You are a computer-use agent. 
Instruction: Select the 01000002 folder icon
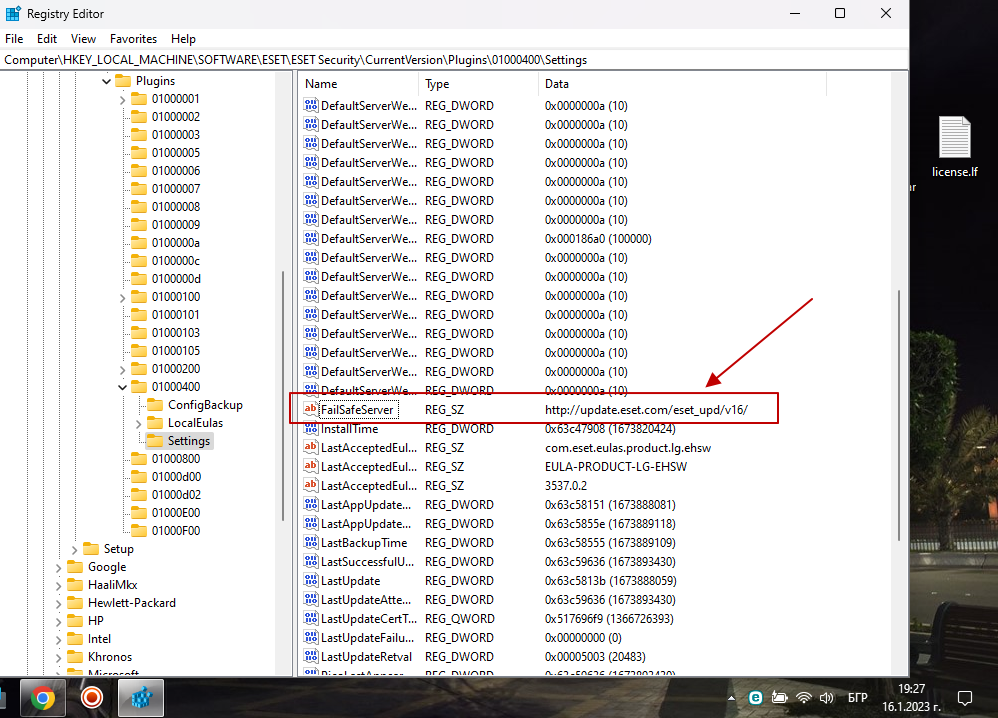[139, 116]
